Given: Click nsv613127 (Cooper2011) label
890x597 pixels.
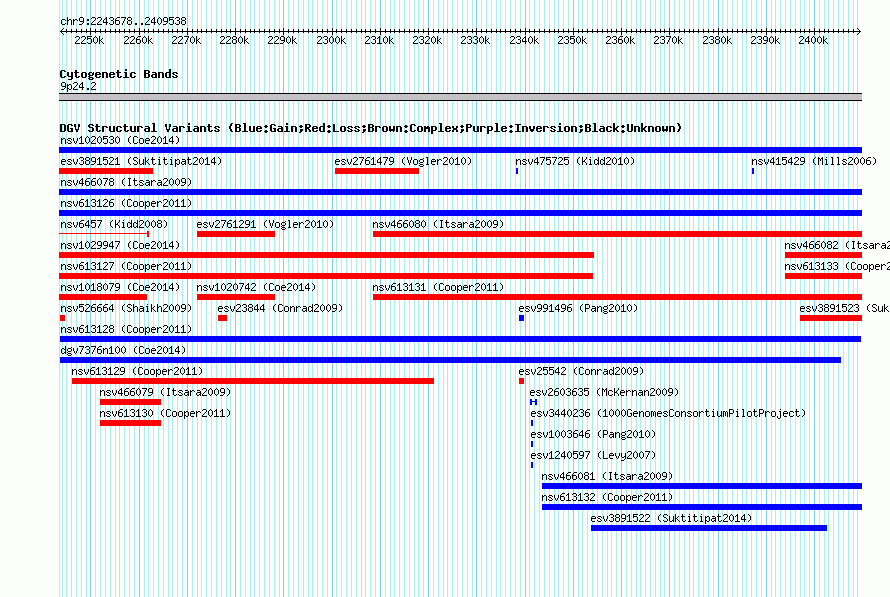Looking at the screenshot, I should pyautogui.click(x=126, y=266).
